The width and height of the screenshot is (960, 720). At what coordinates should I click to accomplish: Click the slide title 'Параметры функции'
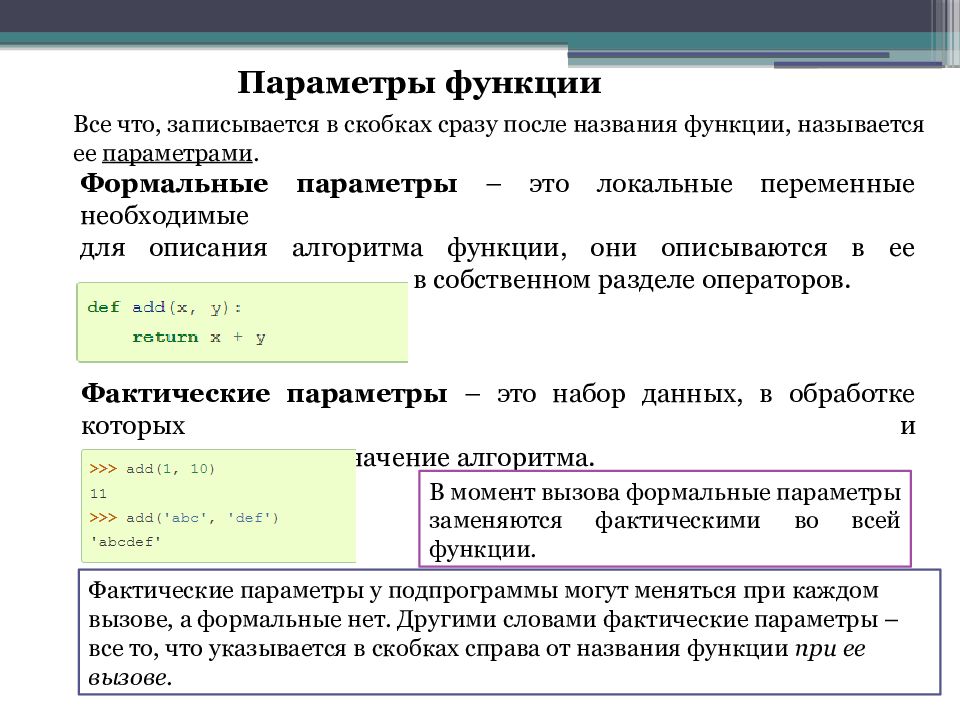[420, 84]
